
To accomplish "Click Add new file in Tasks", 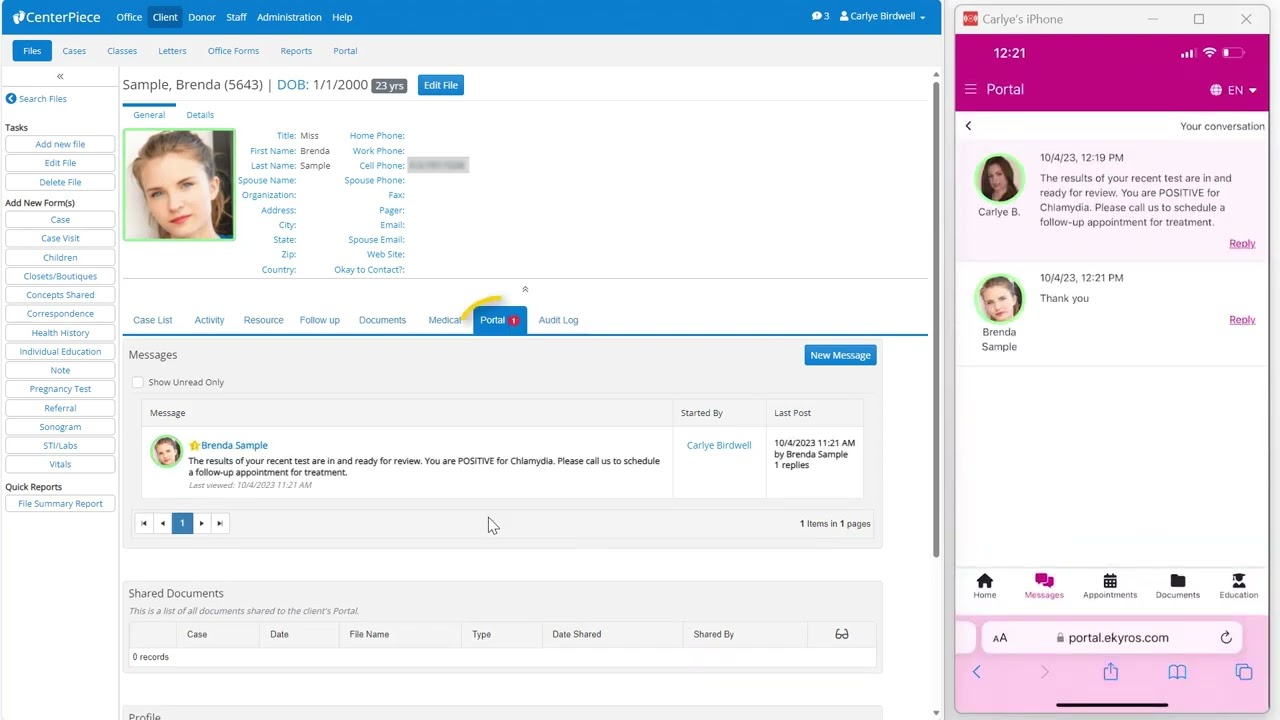I will point(60,144).
